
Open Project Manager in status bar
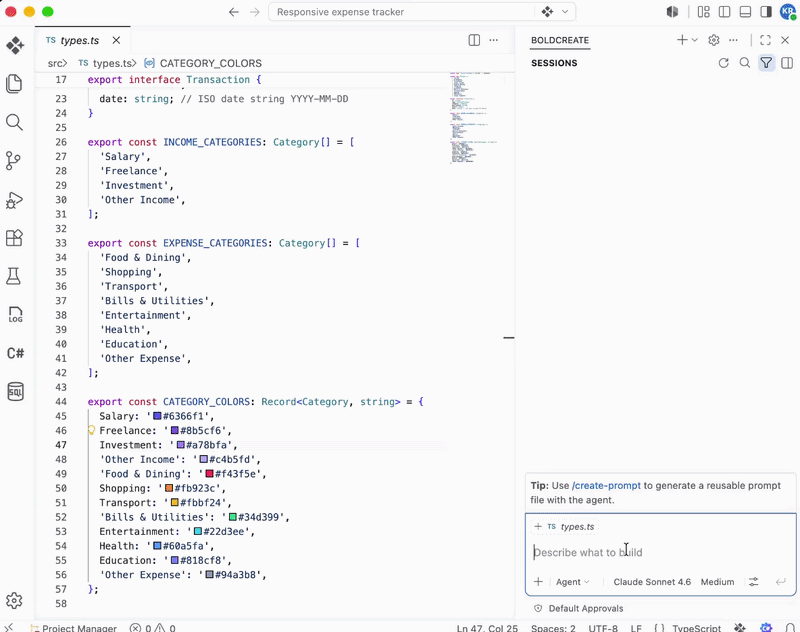tap(74, 628)
